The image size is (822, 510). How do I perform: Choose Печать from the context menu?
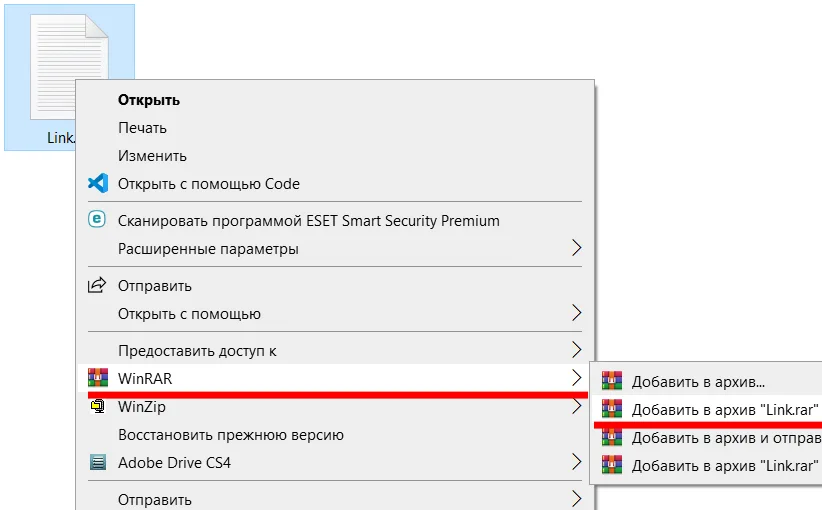(x=142, y=128)
